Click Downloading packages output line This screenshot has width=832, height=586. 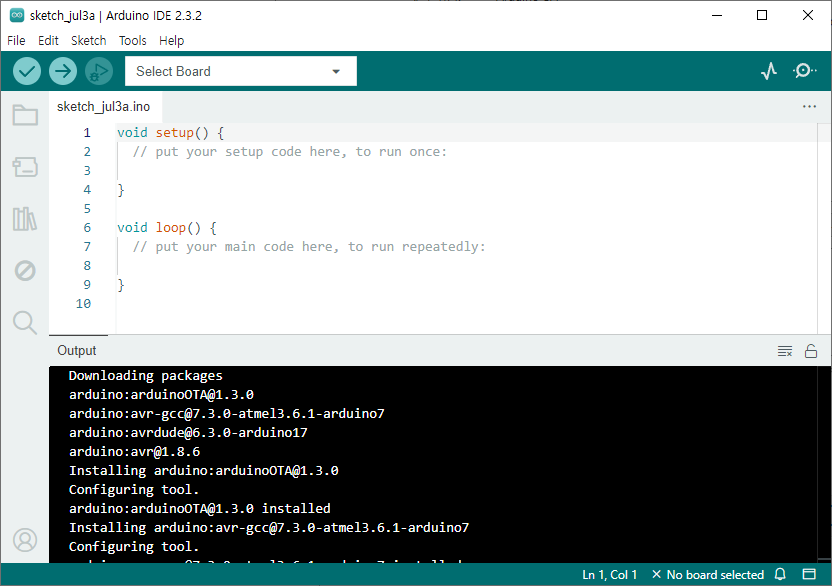[145, 376]
